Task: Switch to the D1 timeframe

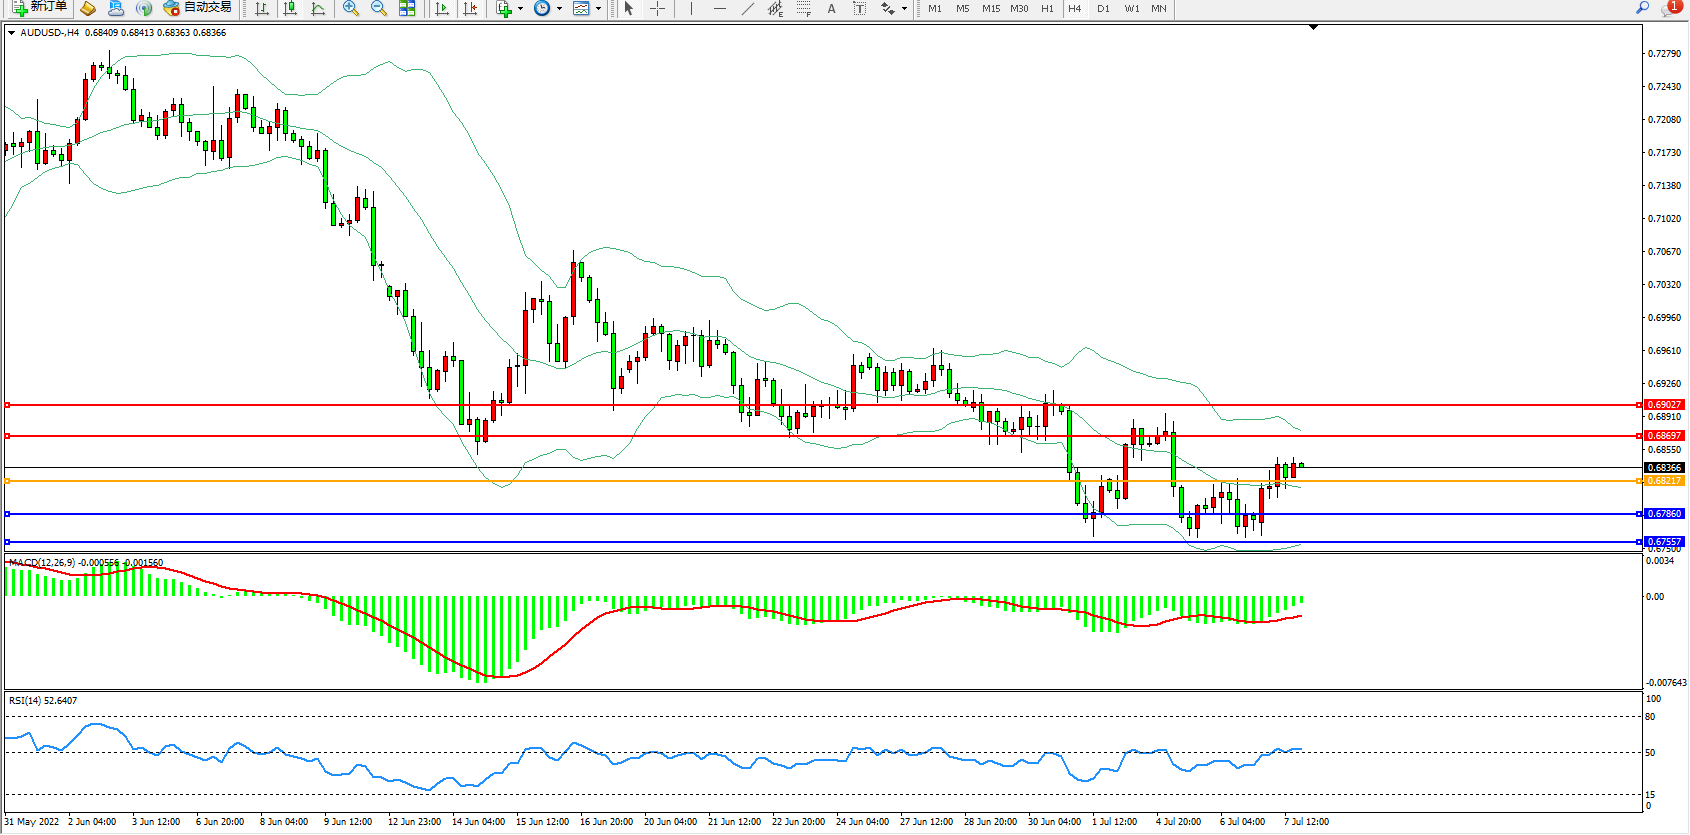Action: point(1103,8)
